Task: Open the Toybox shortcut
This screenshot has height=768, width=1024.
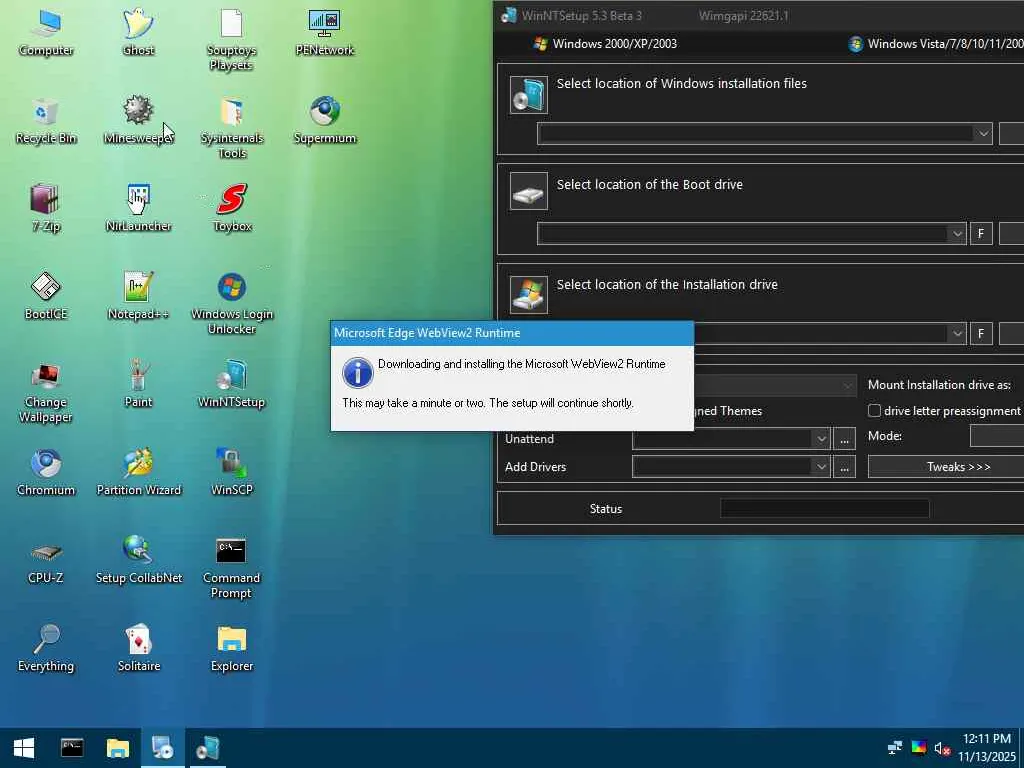Action: click(x=231, y=209)
